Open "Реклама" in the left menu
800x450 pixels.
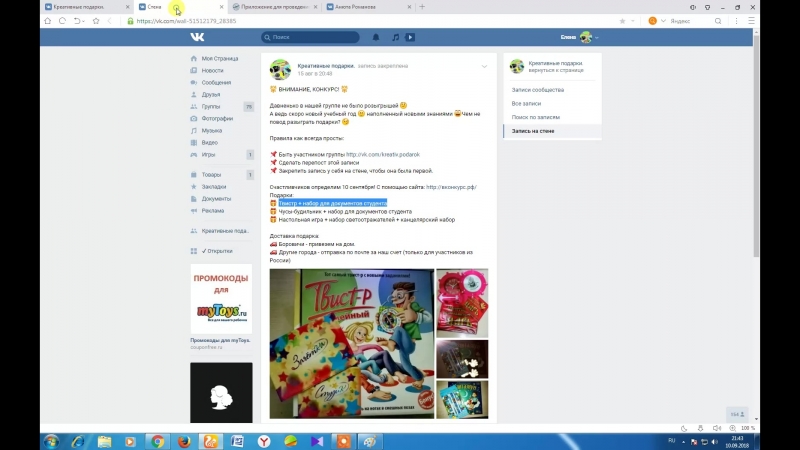pos(213,211)
